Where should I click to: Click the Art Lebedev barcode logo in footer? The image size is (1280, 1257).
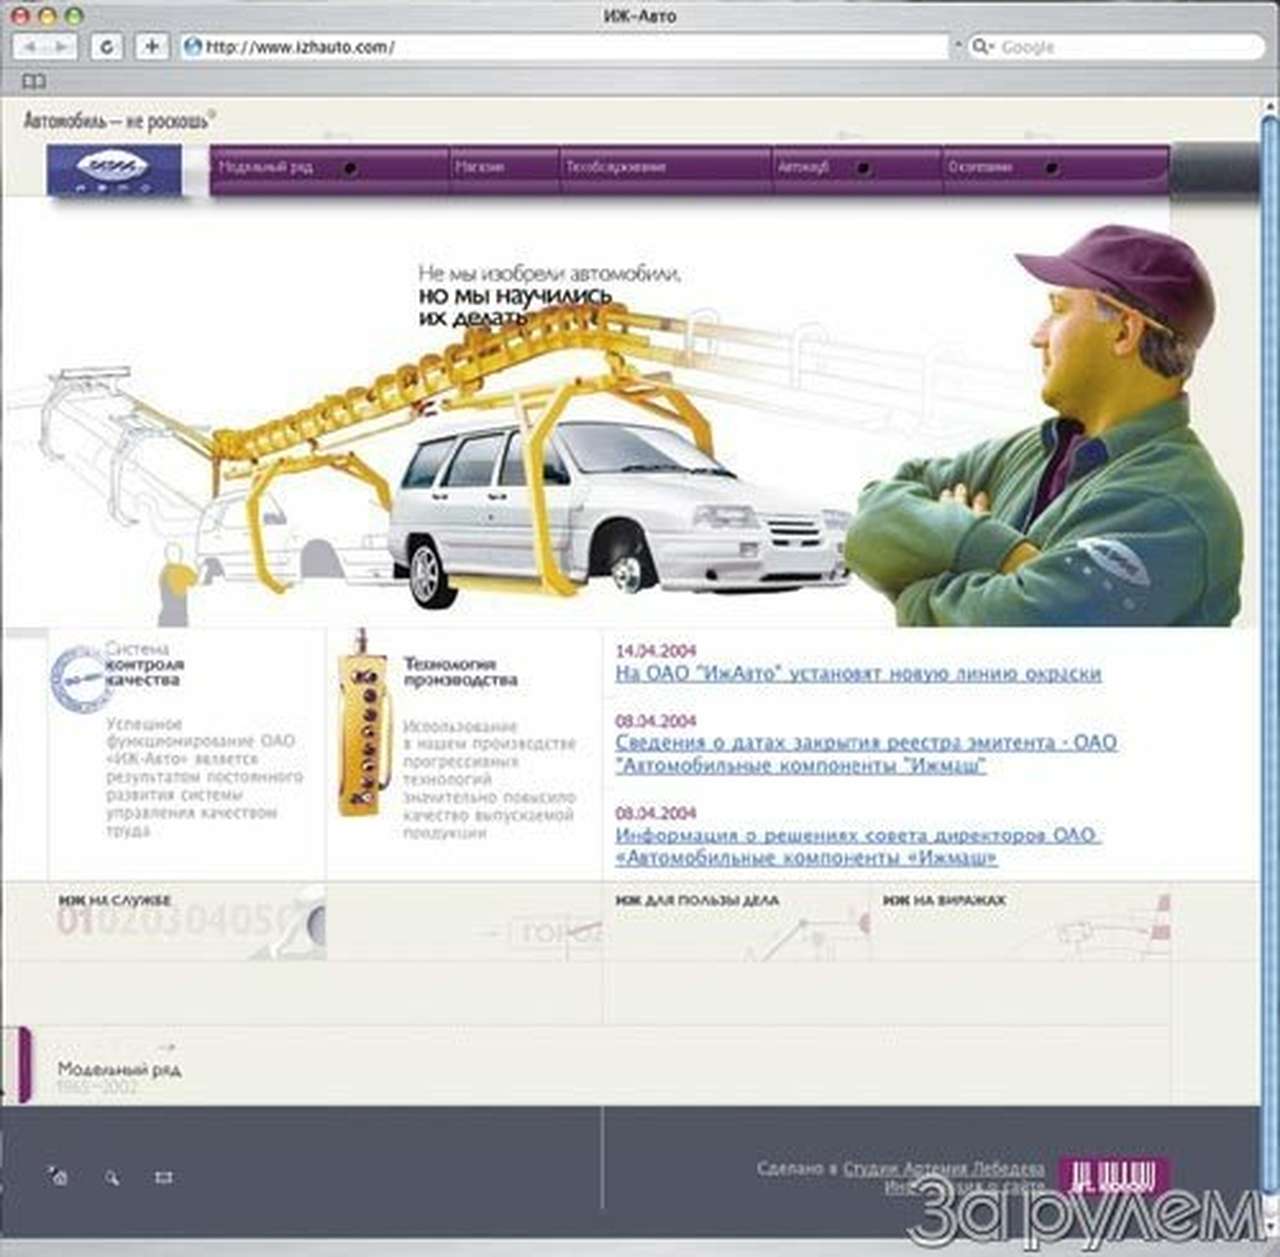tap(1110, 1177)
